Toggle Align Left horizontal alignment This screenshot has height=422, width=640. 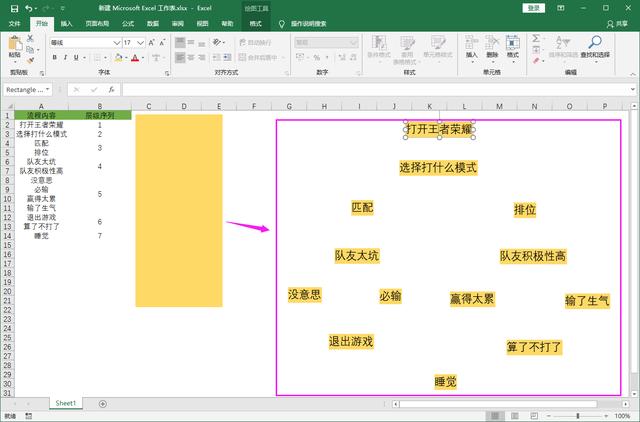tap(180, 58)
